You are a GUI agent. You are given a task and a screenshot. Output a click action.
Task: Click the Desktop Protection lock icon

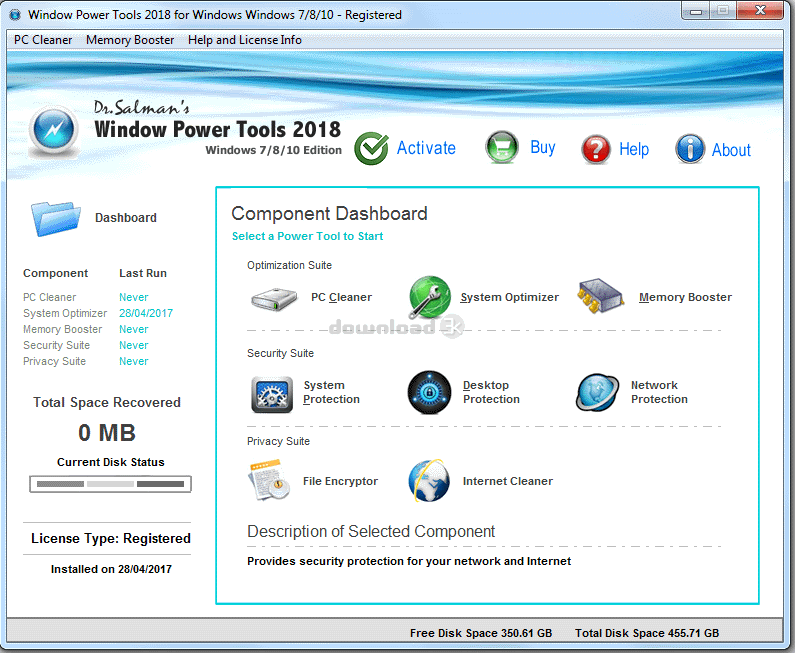(429, 392)
